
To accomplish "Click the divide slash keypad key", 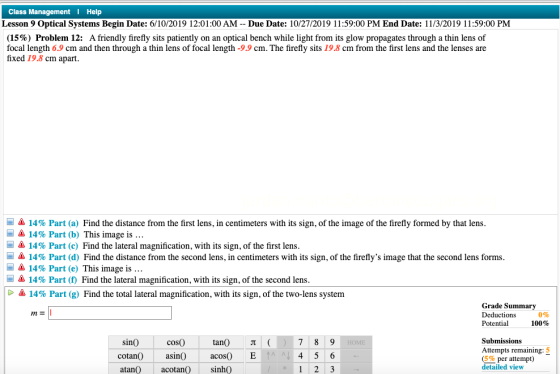I will coord(269,369).
